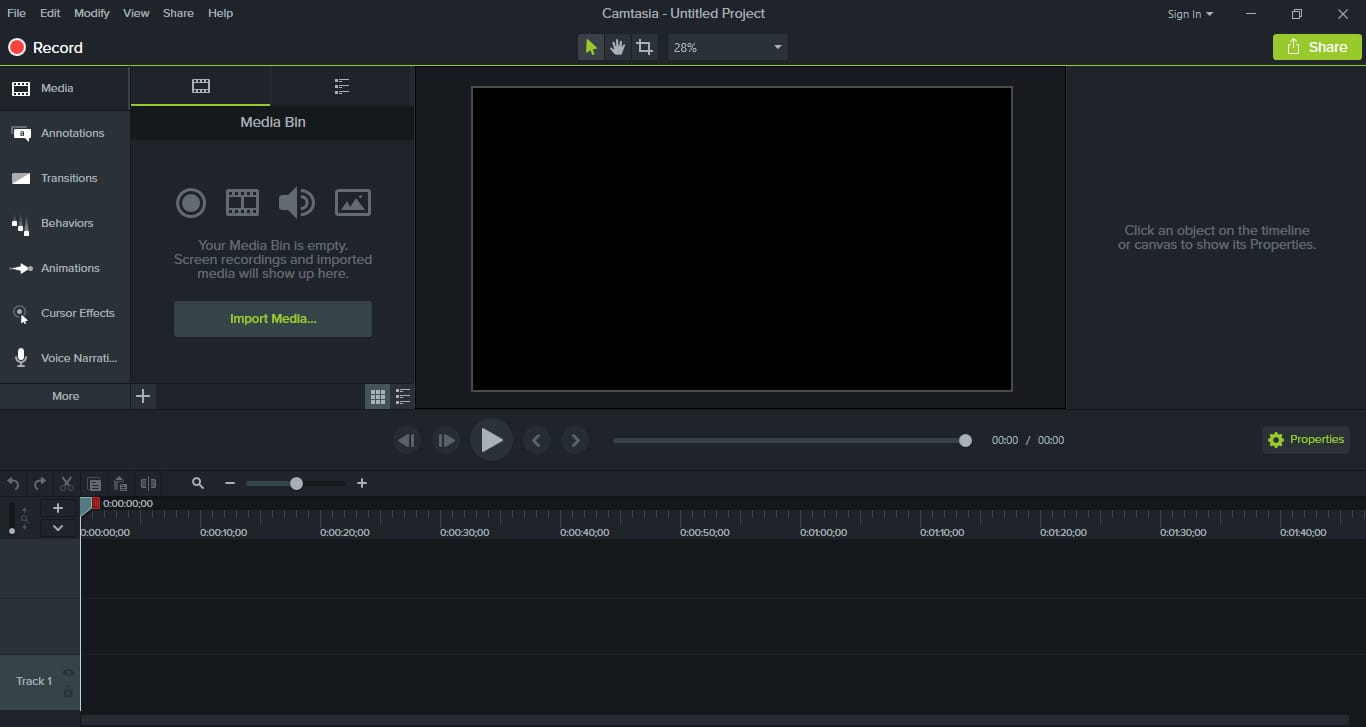Copy selection with the timeline copy icon
Screen dimensions: 1366x727
tap(94, 484)
